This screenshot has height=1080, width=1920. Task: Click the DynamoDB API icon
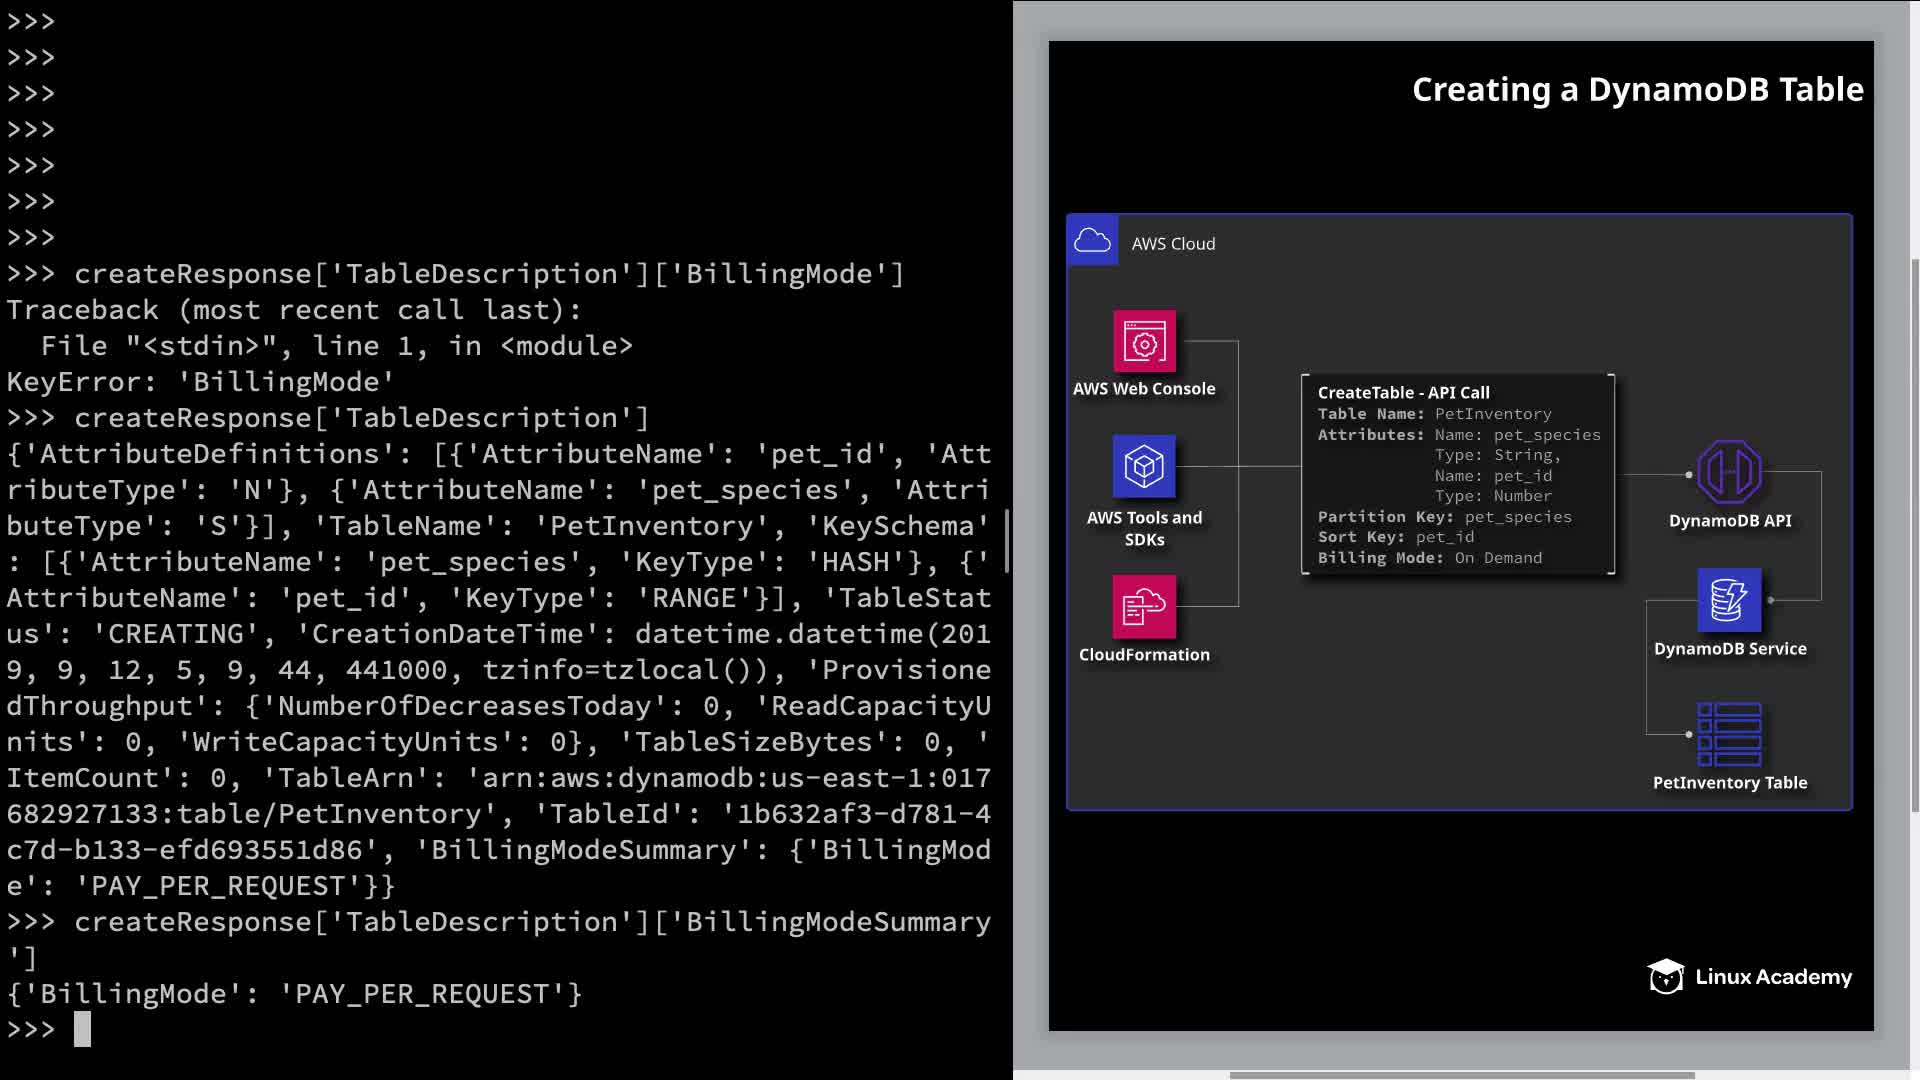pos(1729,472)
